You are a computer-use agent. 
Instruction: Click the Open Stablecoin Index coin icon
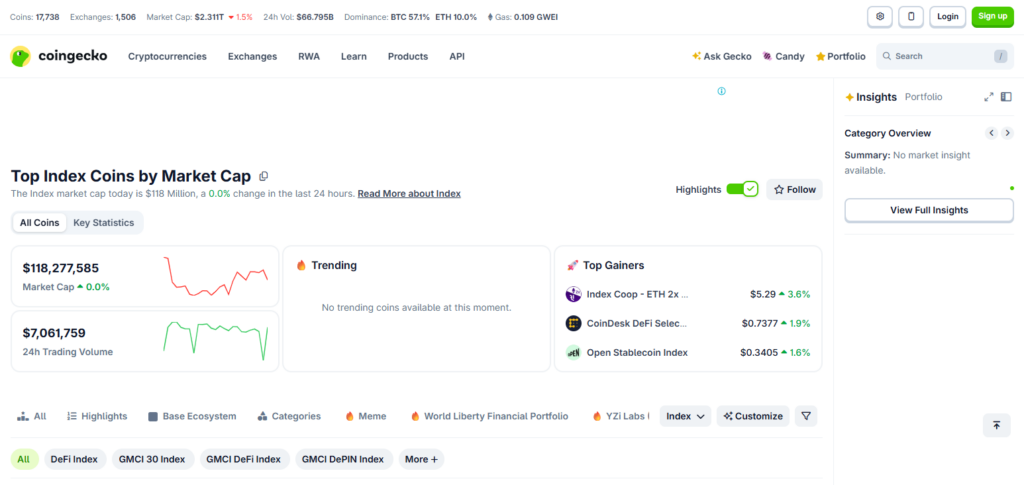pyautogui.click(x=573, y=352)
